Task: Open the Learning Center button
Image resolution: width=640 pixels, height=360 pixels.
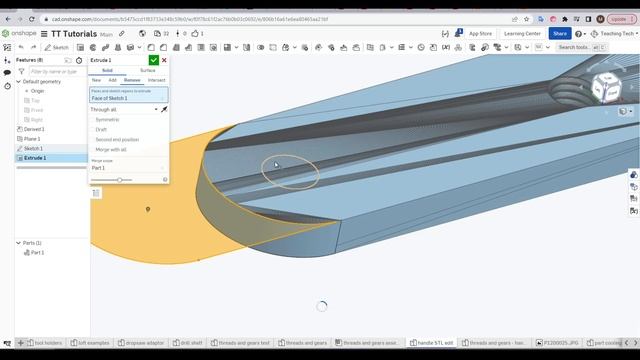Action: tap(522, 33)
